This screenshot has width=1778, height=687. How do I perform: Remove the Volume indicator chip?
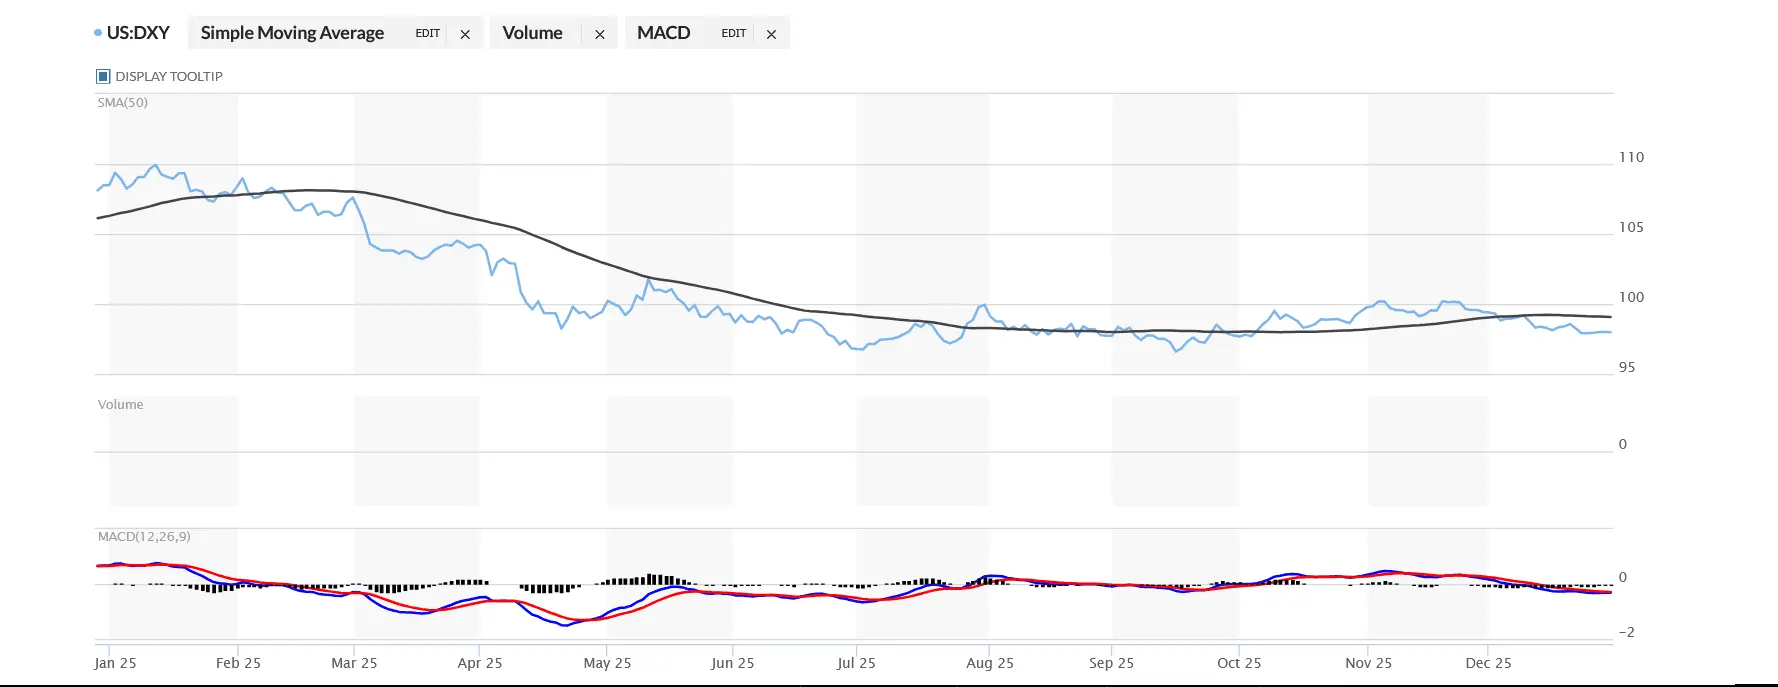point(600,34)
